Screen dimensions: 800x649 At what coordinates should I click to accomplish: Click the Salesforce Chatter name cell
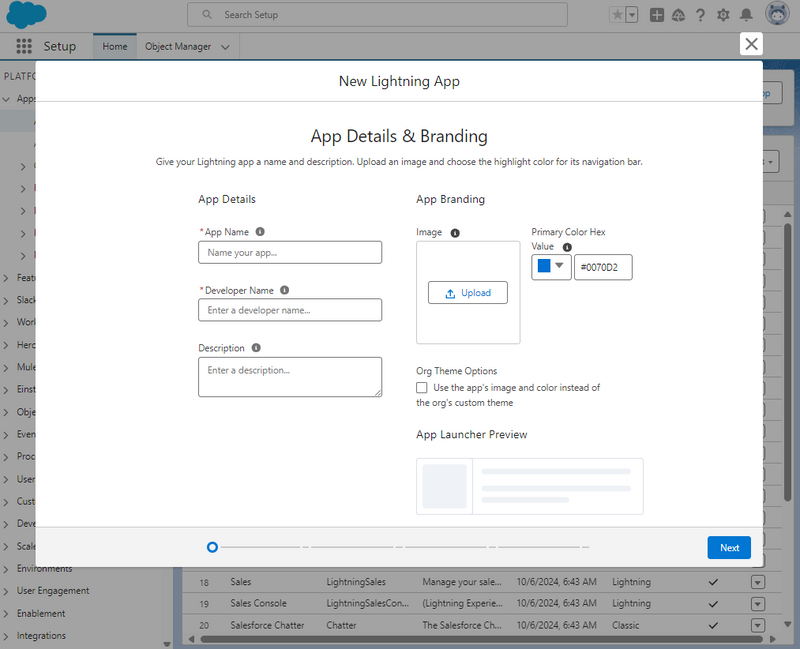pos(267,625)
